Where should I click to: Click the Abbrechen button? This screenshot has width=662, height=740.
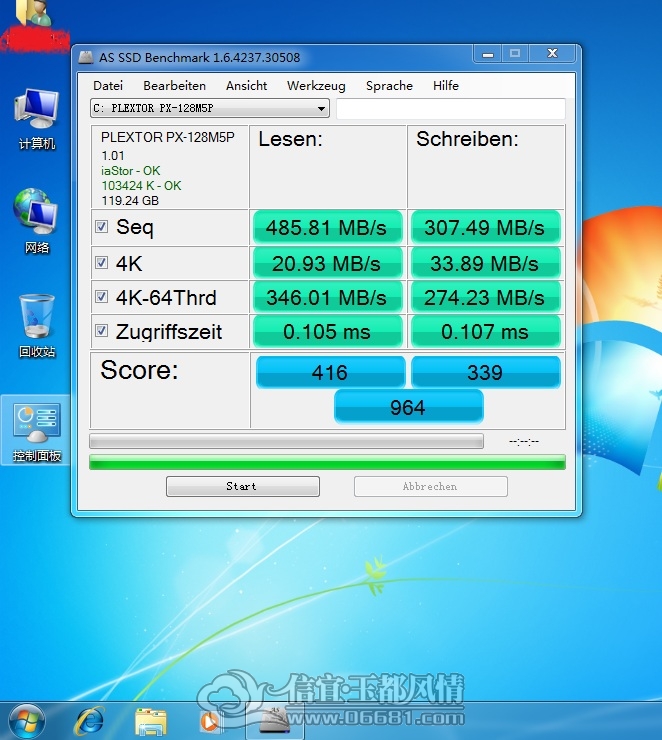[x=431, y=486]
